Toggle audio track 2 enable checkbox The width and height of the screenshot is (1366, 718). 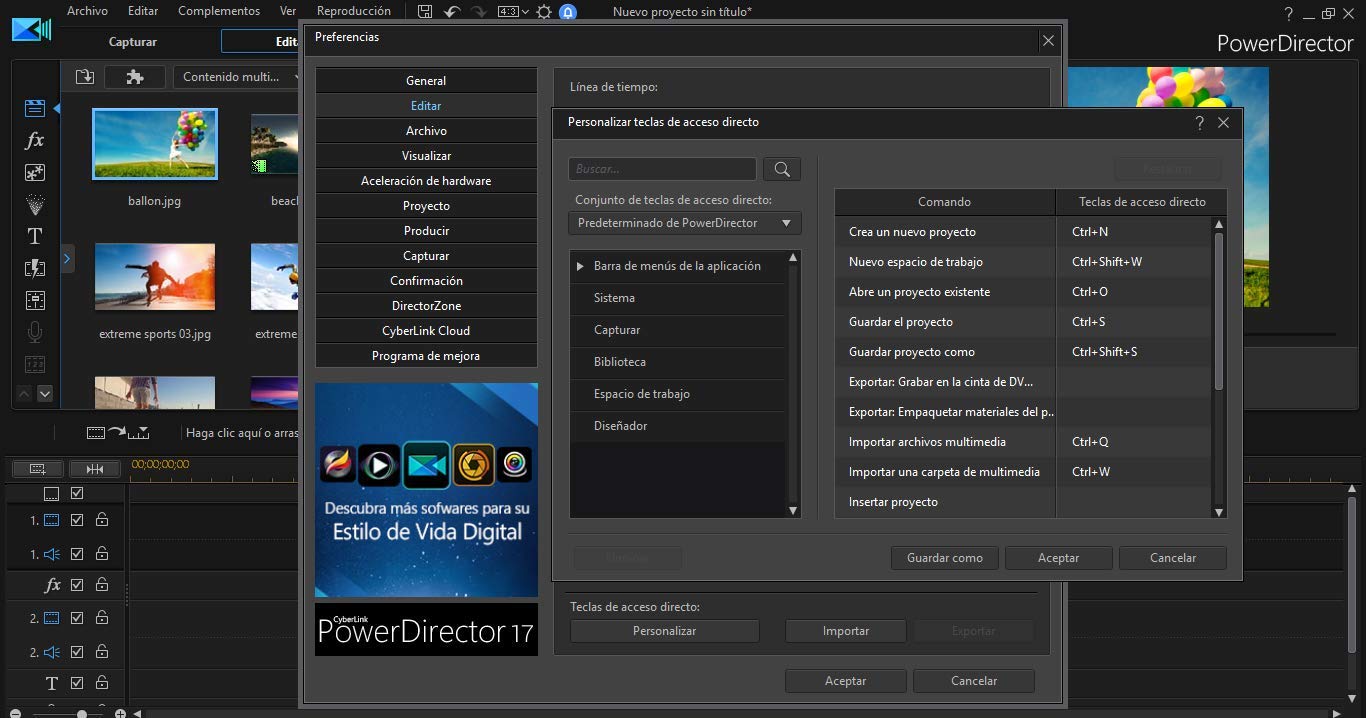[77, 652]
